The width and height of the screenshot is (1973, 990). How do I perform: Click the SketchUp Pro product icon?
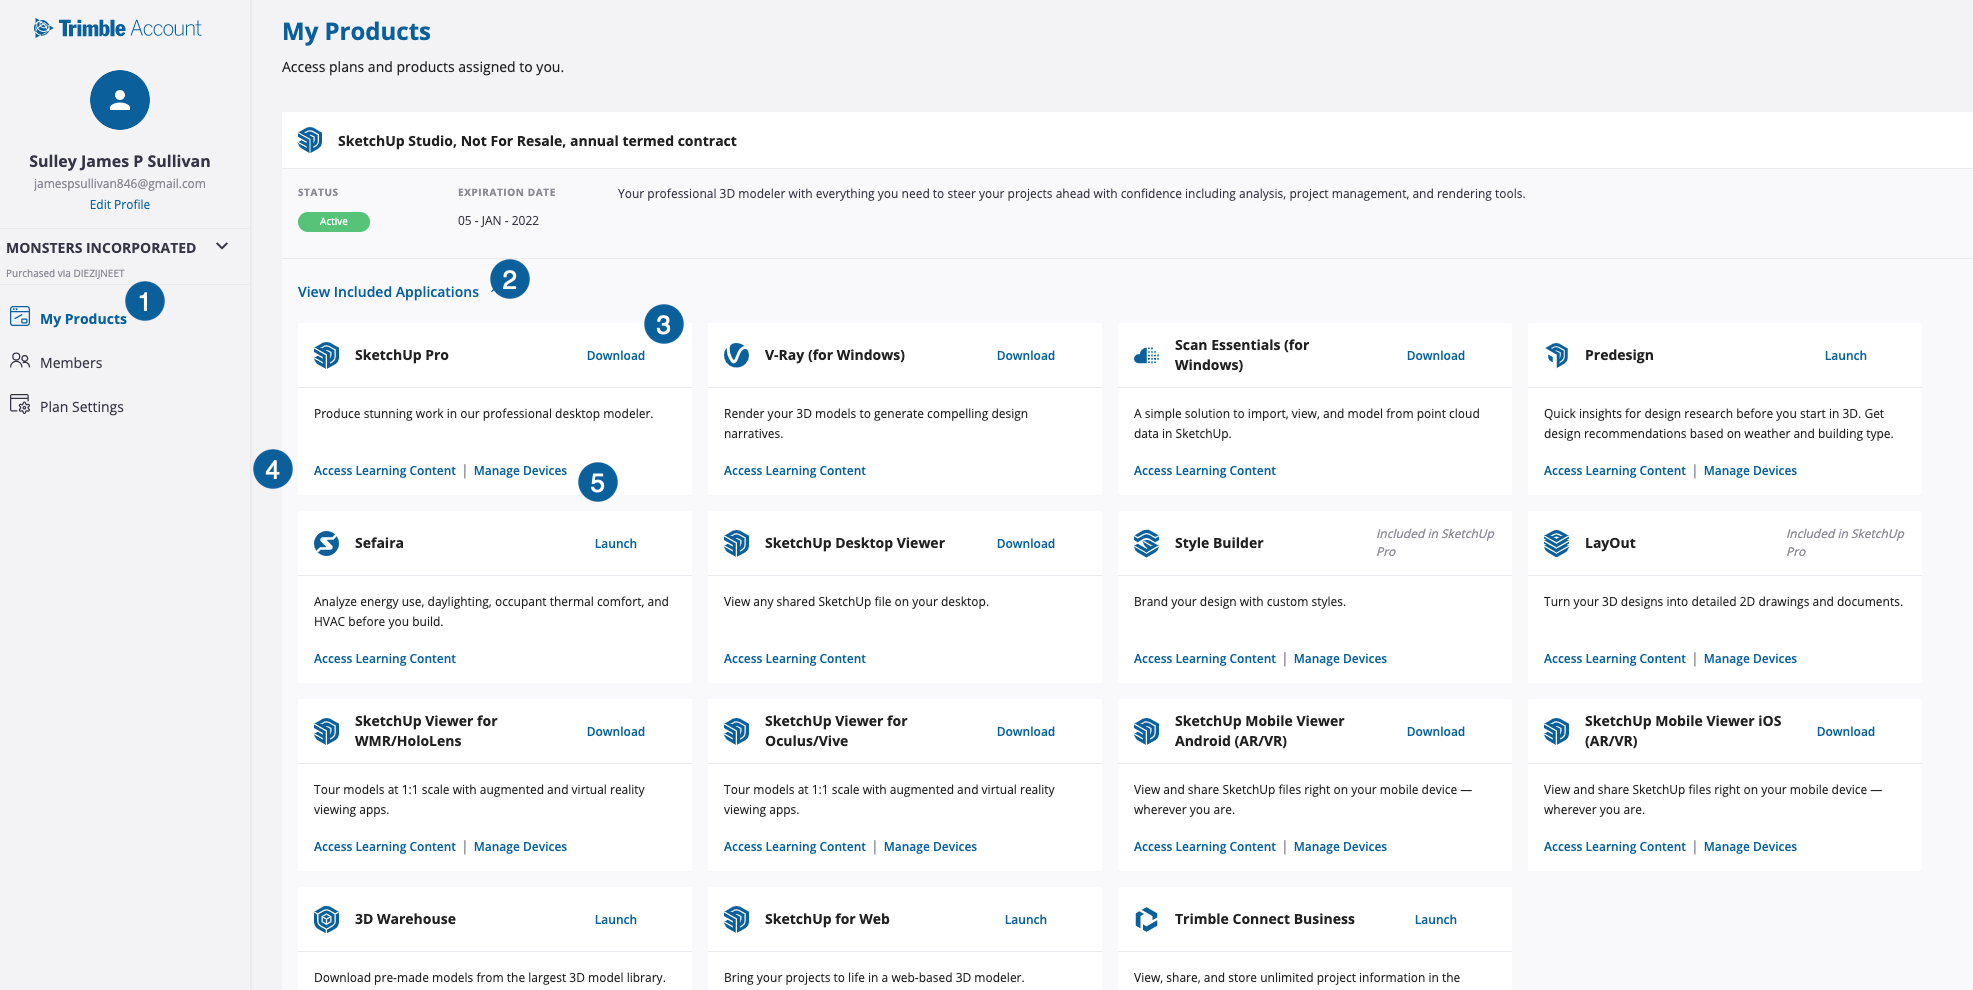pyautogui.click(x=327, y=355)
